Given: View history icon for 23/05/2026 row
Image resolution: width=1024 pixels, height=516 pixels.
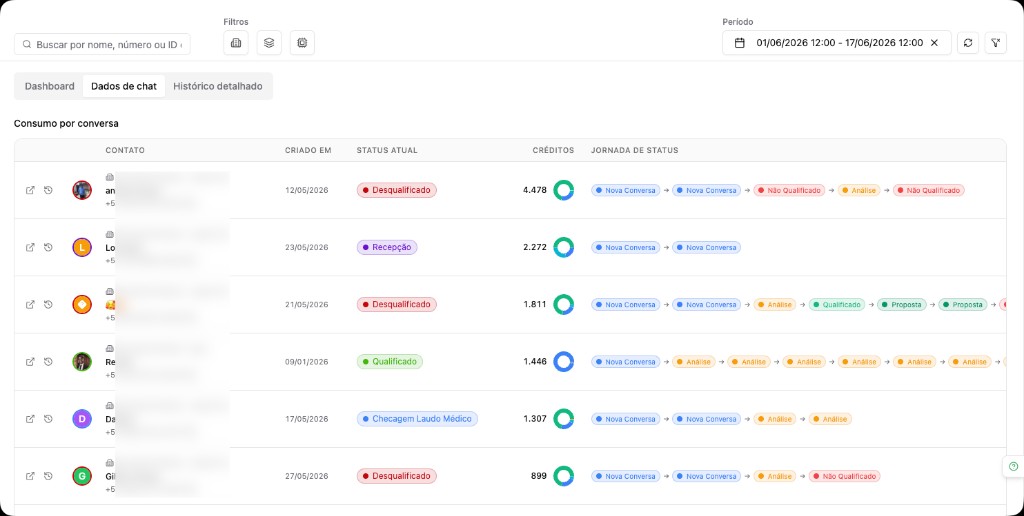Looking at the screenshot, I should point(48,248).
